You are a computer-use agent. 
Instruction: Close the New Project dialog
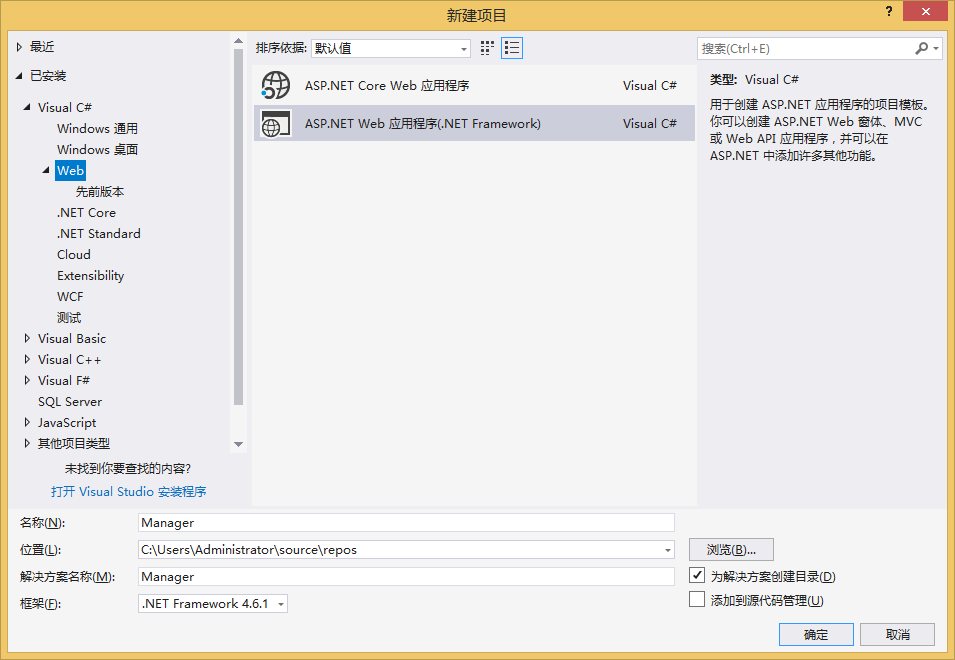925,11
